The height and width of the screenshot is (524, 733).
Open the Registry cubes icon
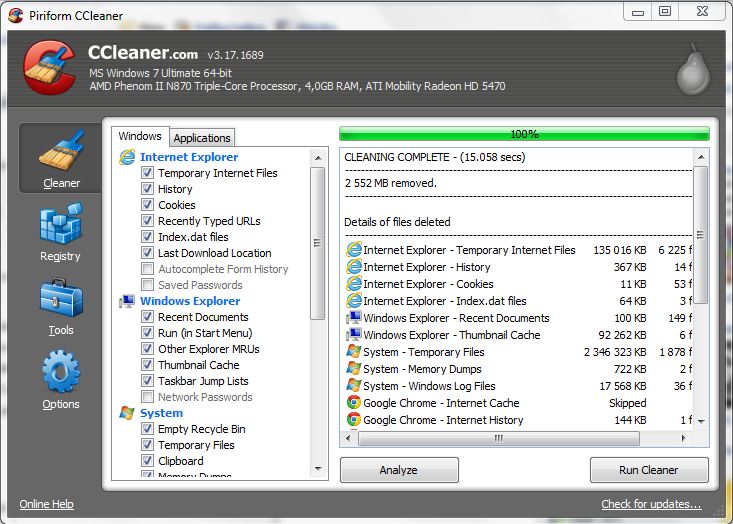pyautogui.click(x=61, y=223)
